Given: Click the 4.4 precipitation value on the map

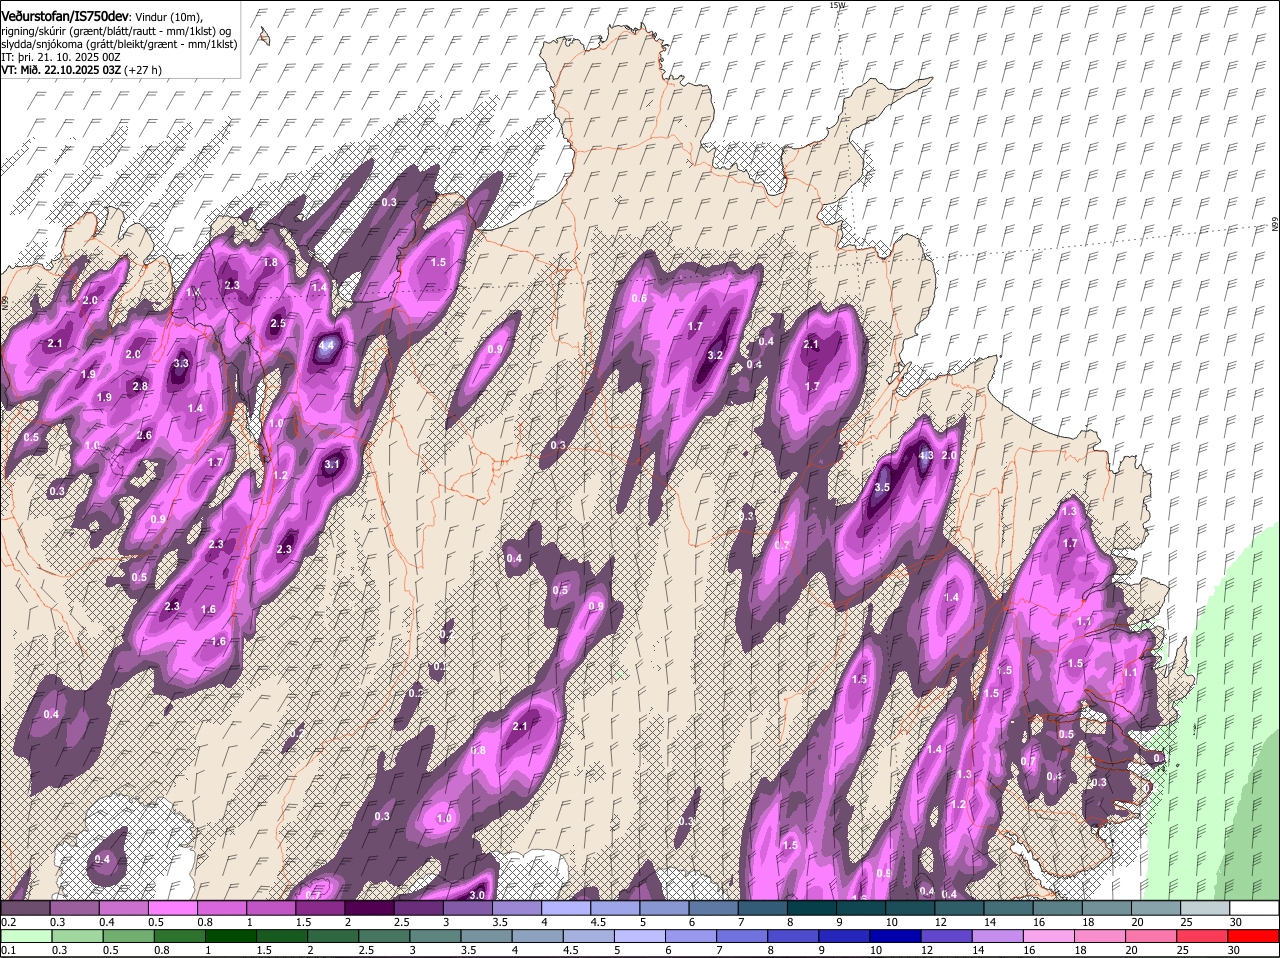Looking at the screenshot, I should point(326,346).
